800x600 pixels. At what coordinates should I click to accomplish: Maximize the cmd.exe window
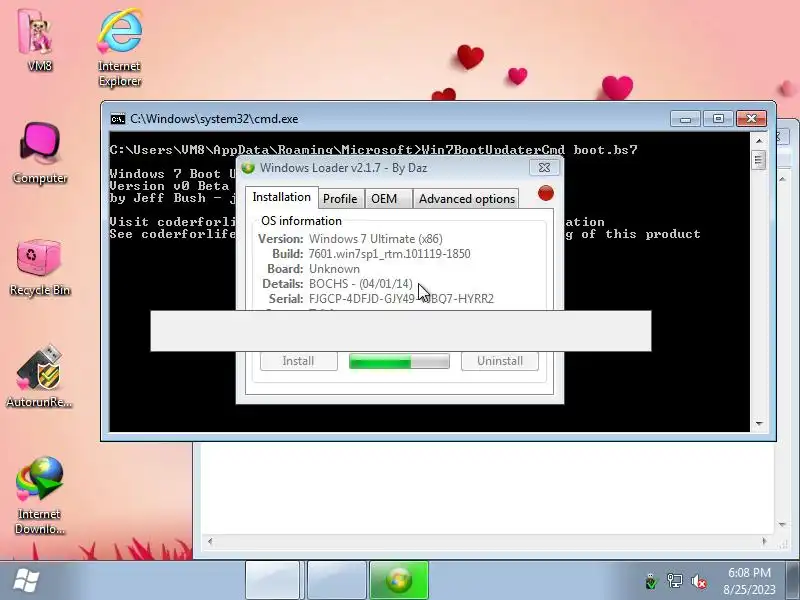[718, 119]
